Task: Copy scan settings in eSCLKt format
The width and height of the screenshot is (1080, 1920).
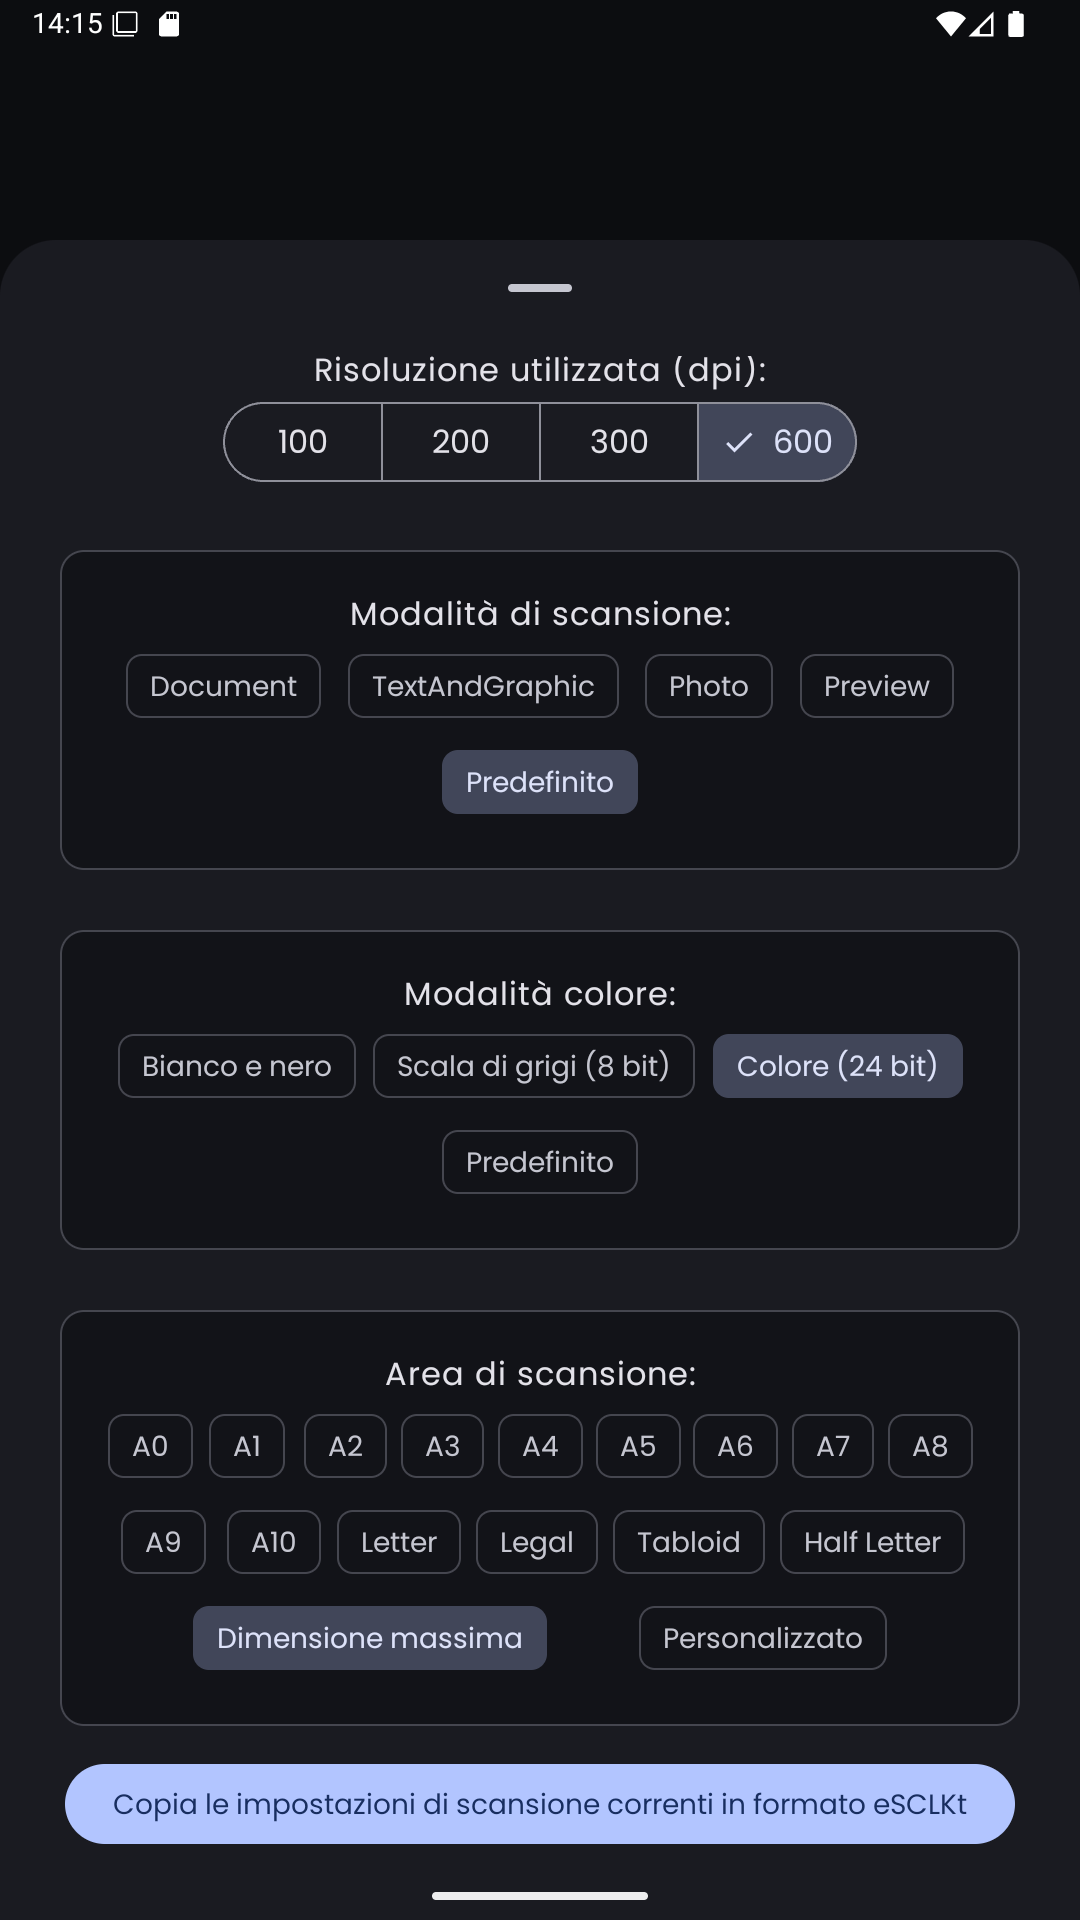Action: pos(540,1804)
